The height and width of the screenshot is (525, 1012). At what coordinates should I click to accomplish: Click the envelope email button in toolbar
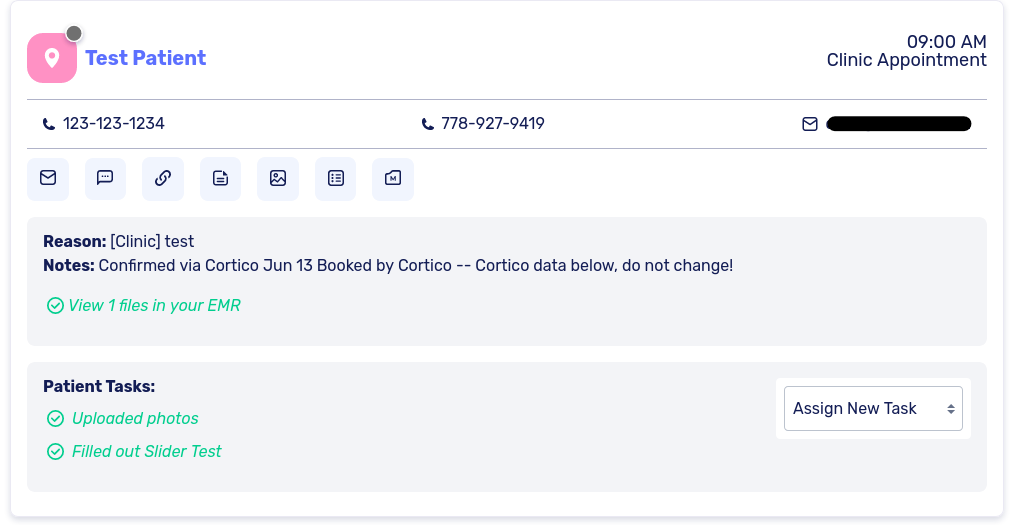click(x=48, y=179)
